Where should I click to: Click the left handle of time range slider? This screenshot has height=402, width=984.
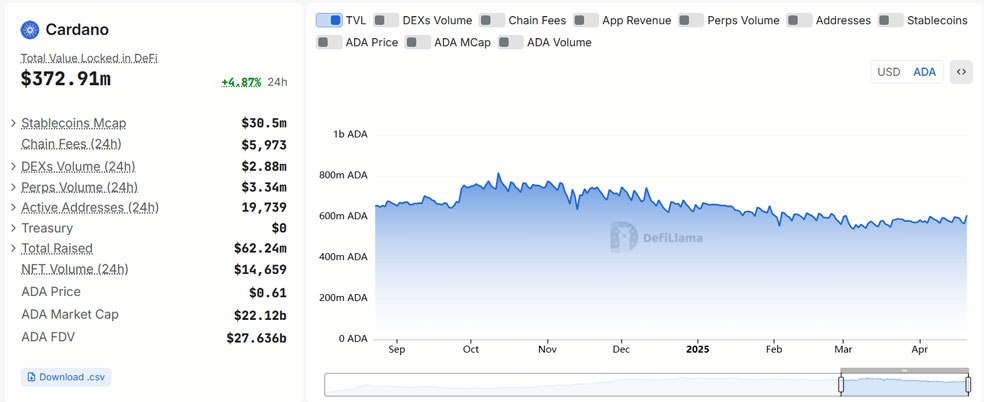coord(841,384)
